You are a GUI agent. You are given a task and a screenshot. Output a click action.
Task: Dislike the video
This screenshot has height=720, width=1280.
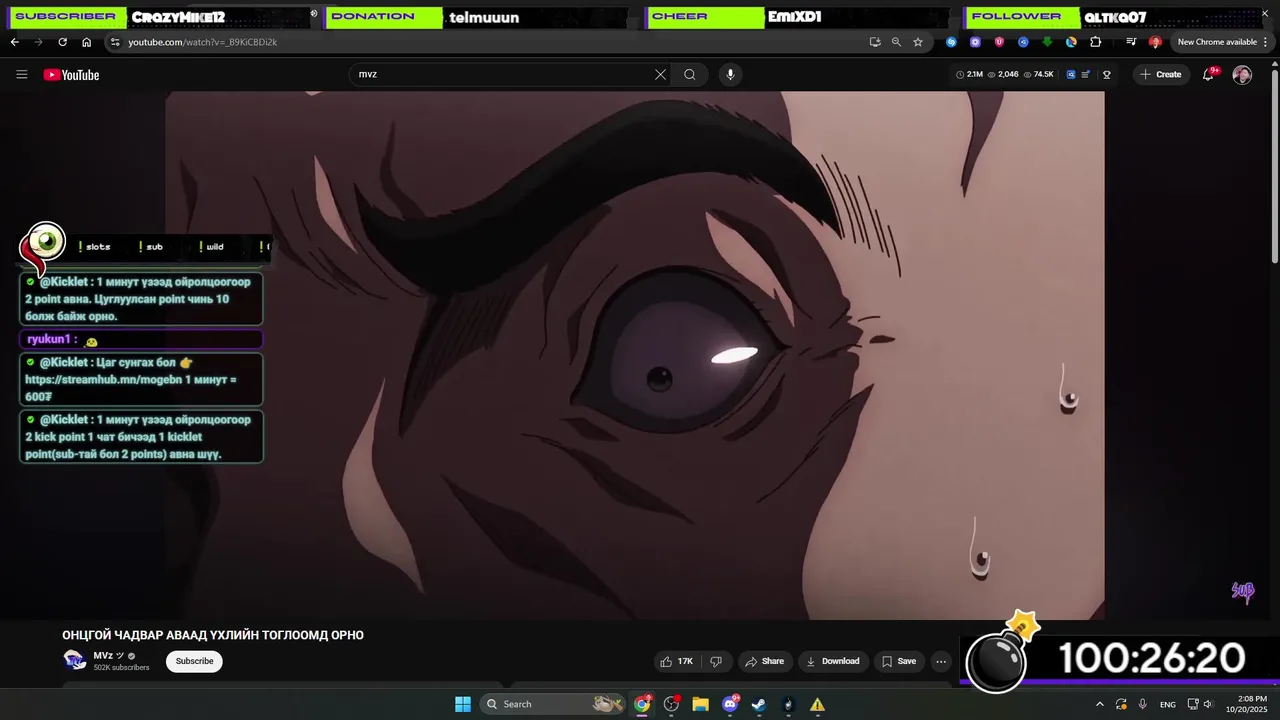(716, 661)
